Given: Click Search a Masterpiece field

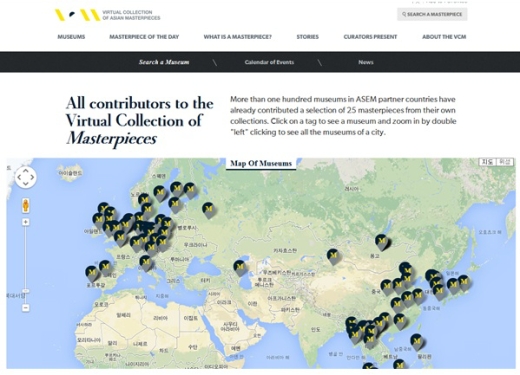Looking at the screenshot, I should pos(432,14).
